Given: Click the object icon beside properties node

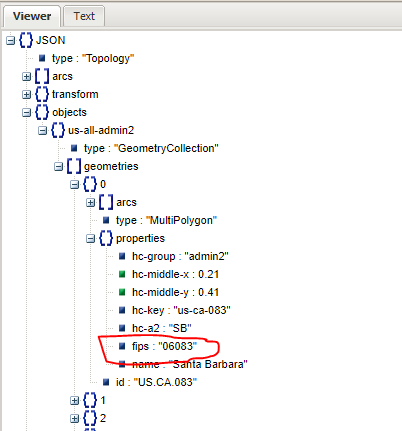Looking at the screenshot, I should [106, 238].
